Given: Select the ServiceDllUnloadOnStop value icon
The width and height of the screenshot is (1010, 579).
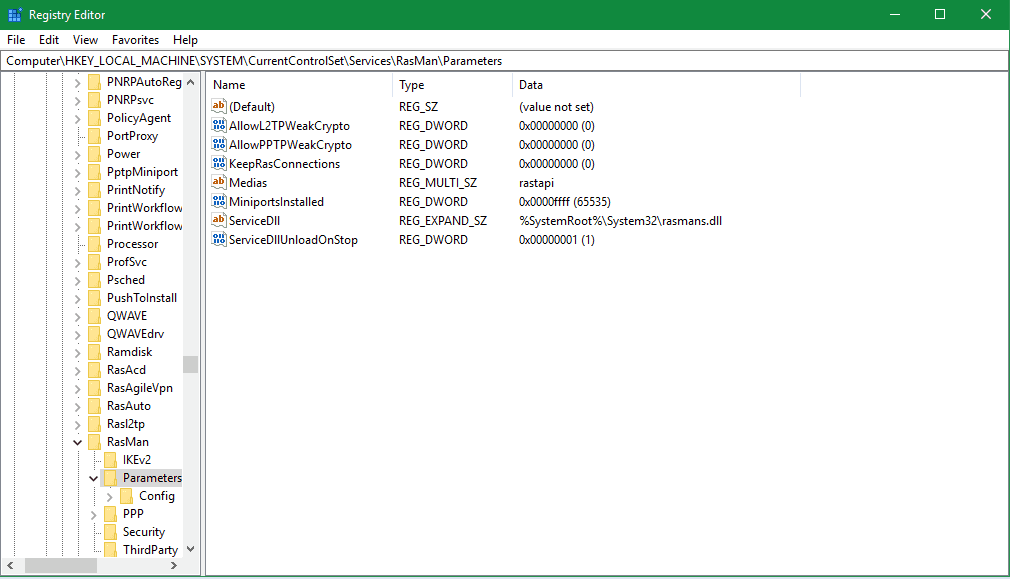Looking at the screenshot, I should click(220, 240).
